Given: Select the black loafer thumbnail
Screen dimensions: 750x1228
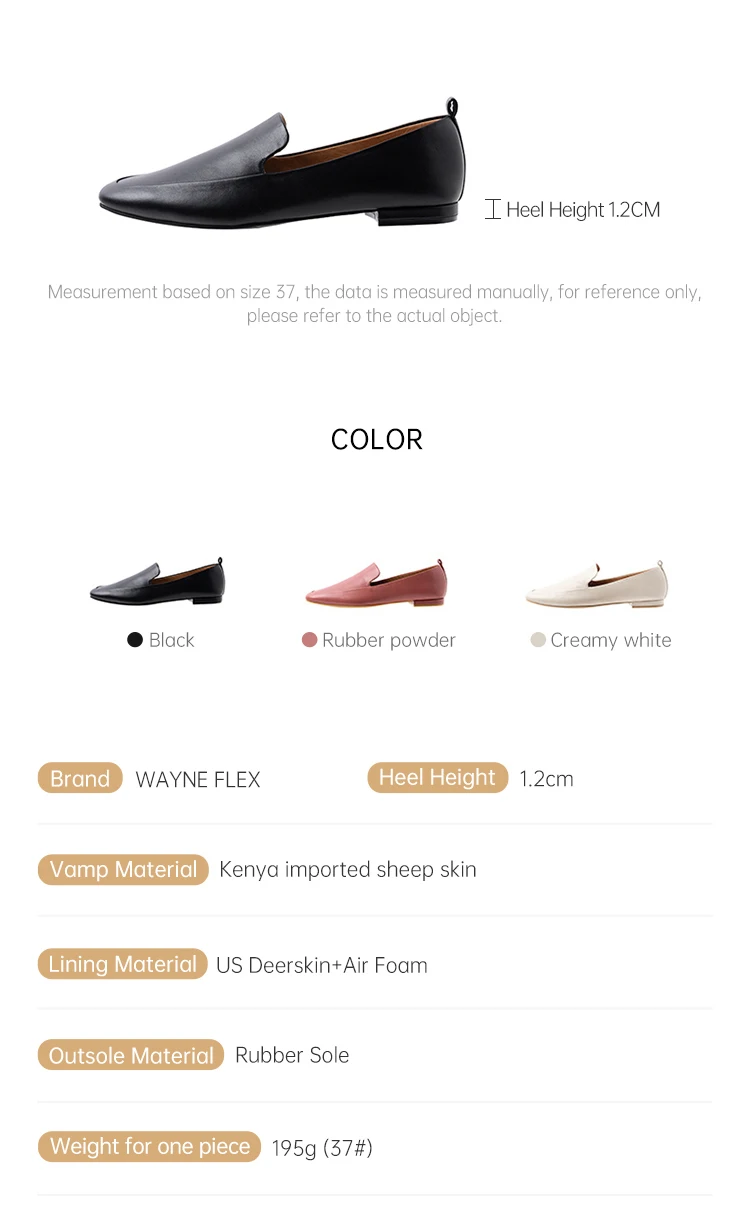Looking at the screenshot, I should (158, 582).
